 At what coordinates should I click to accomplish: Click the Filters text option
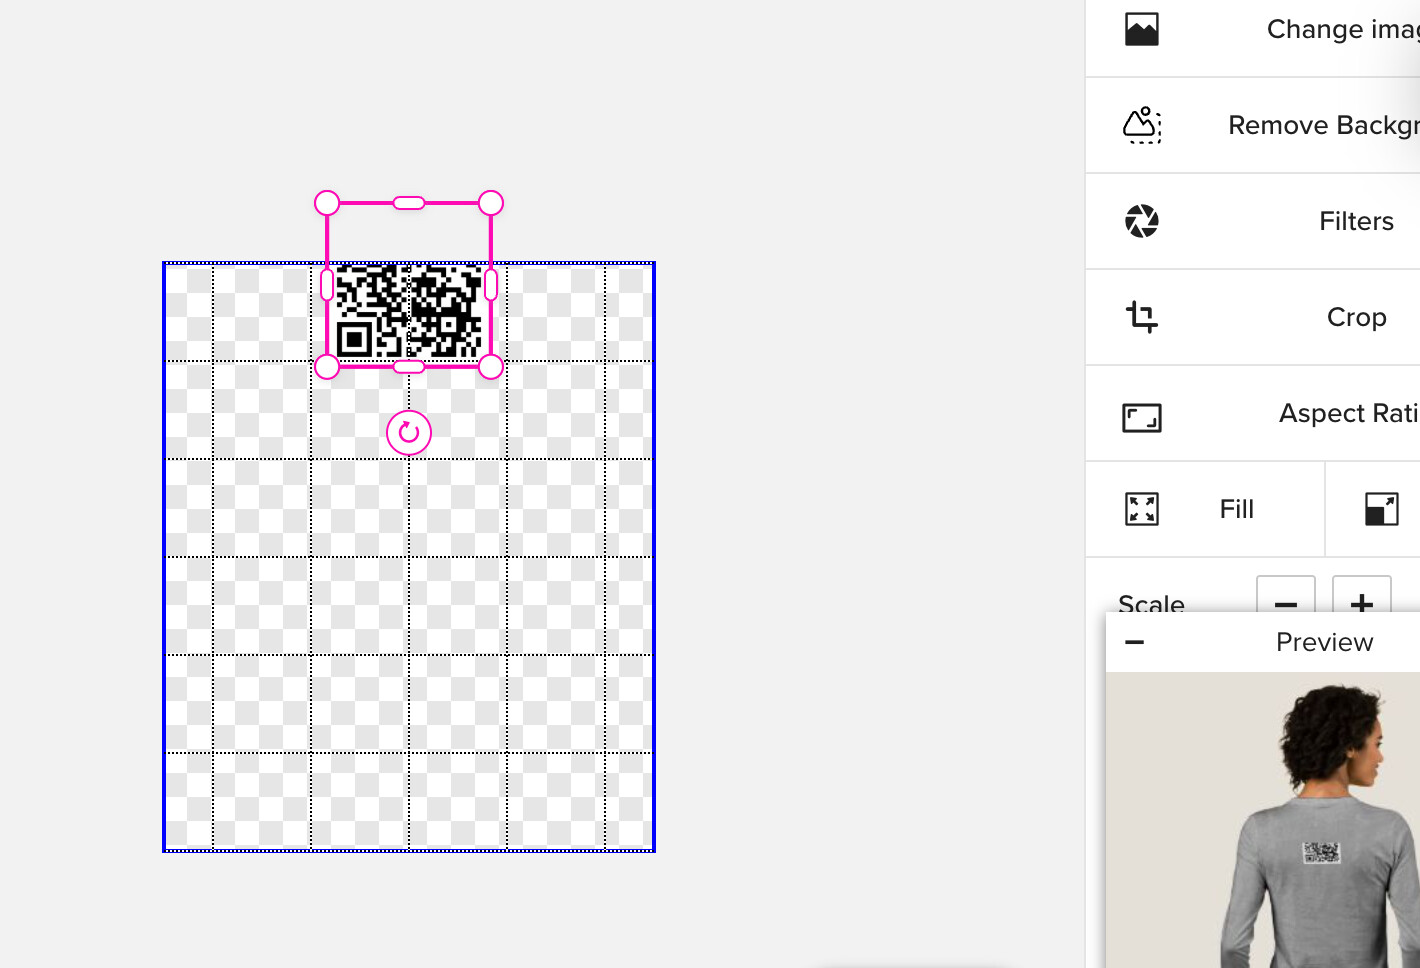1356,221
